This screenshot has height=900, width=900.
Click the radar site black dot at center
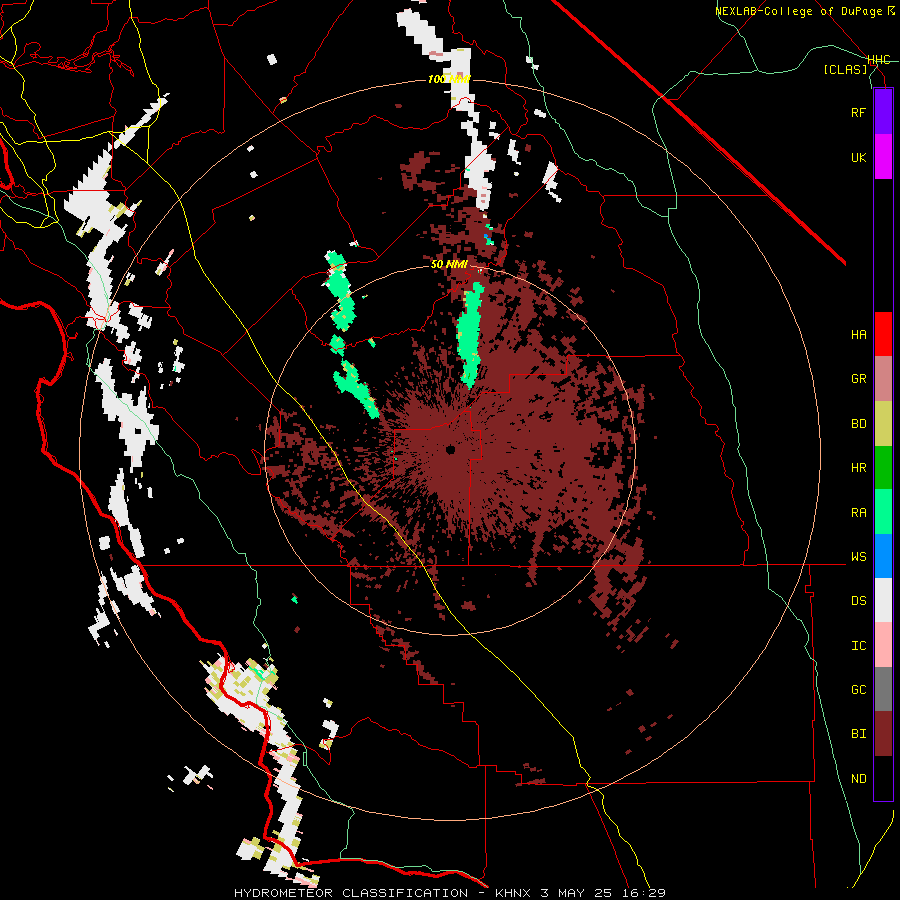[451, 450]
